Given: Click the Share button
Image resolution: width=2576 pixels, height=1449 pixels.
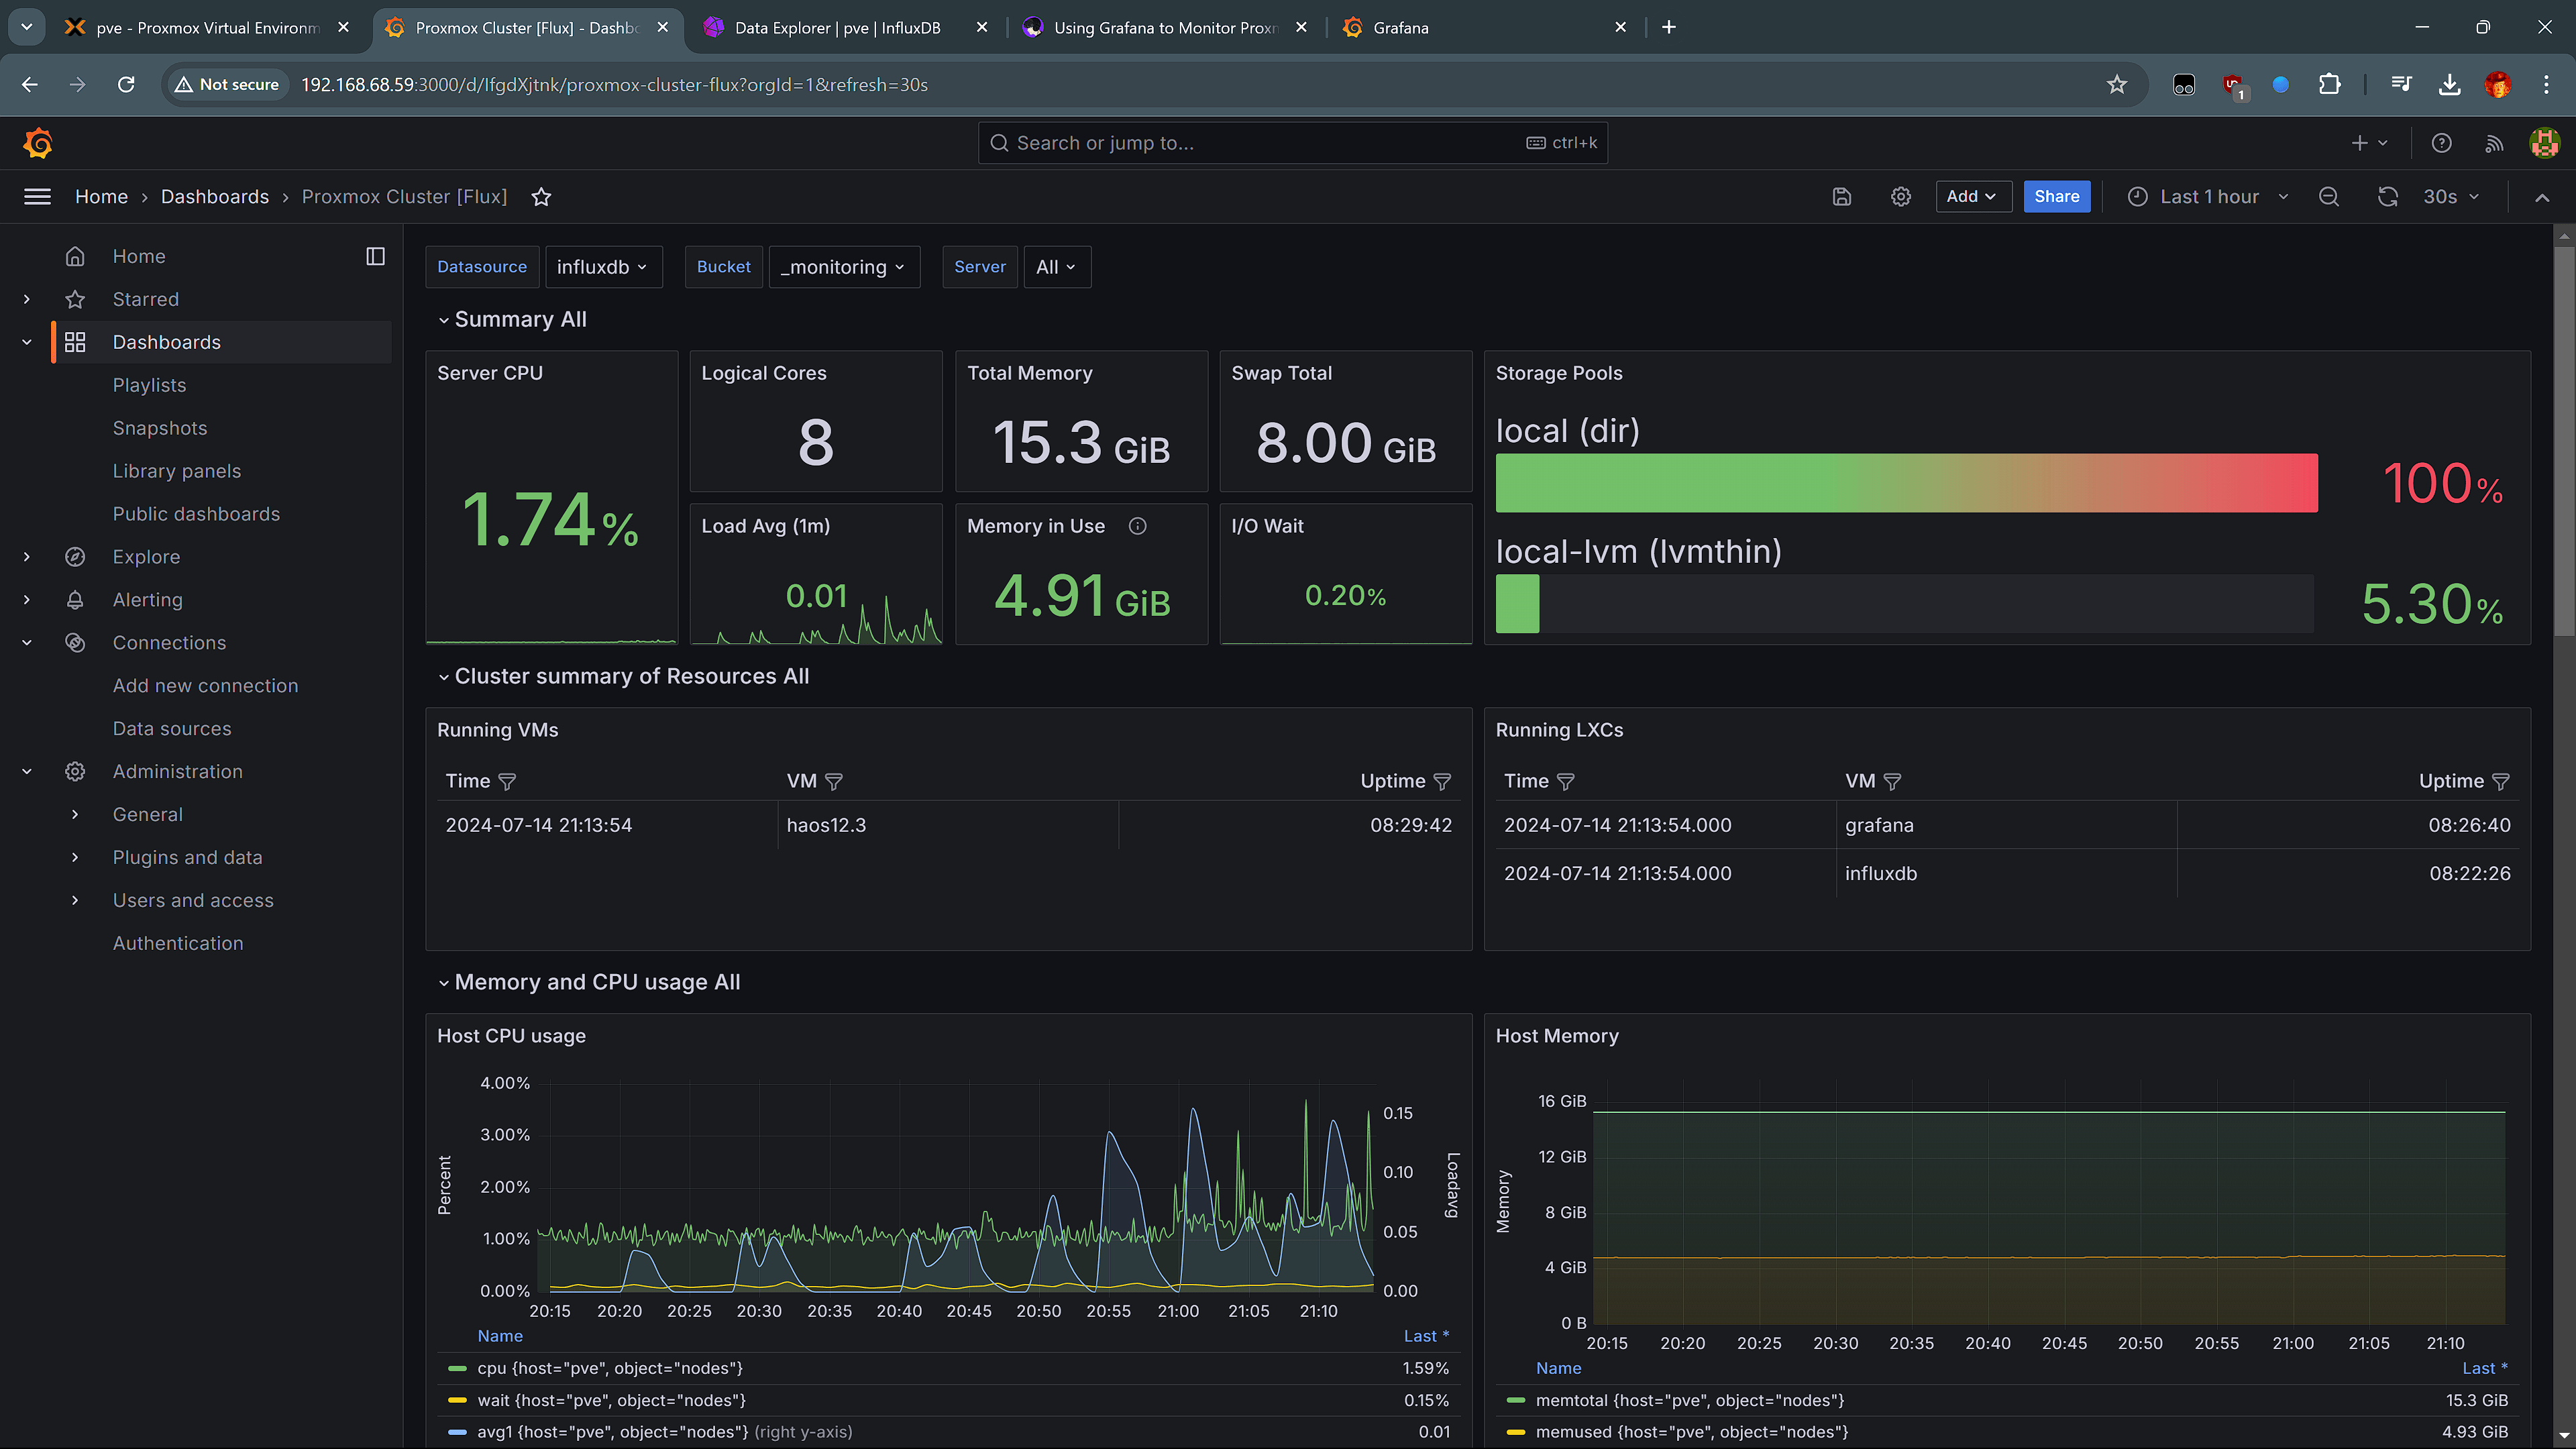Looking at the screenshot, I should pos(2056,197).
